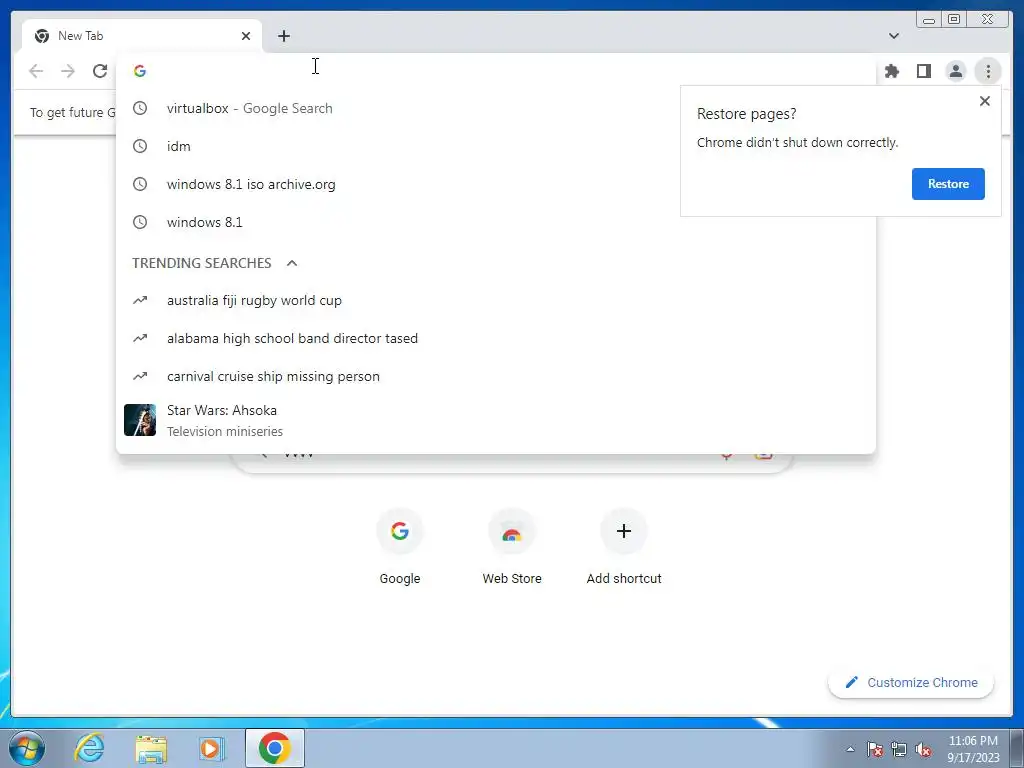The height and width of the screenshot is (768, 1024).
Task: Focus the address bar input
Action: point(496,71)
